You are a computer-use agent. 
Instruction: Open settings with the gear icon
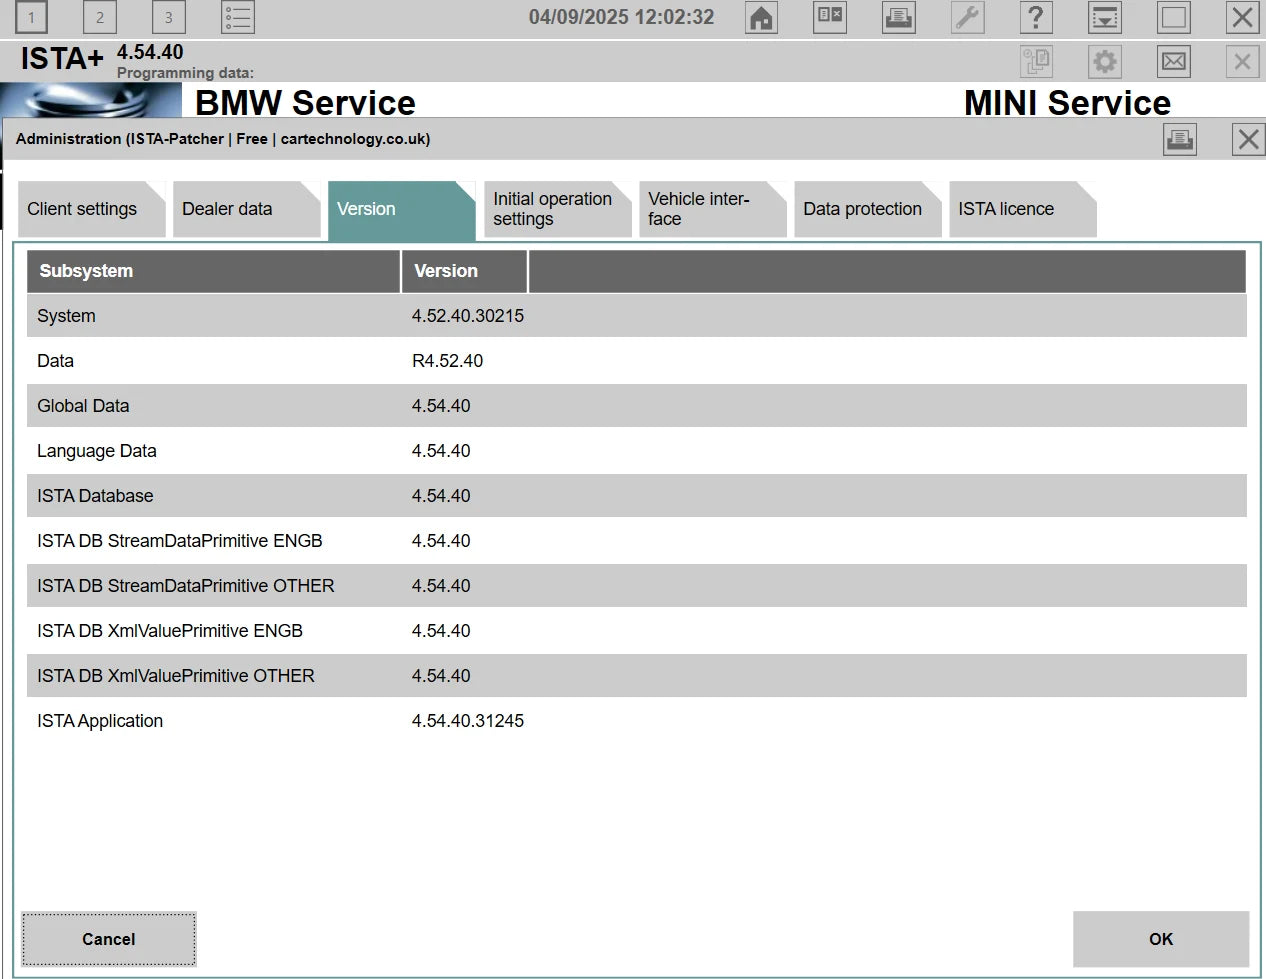(x=1104, y=61)
